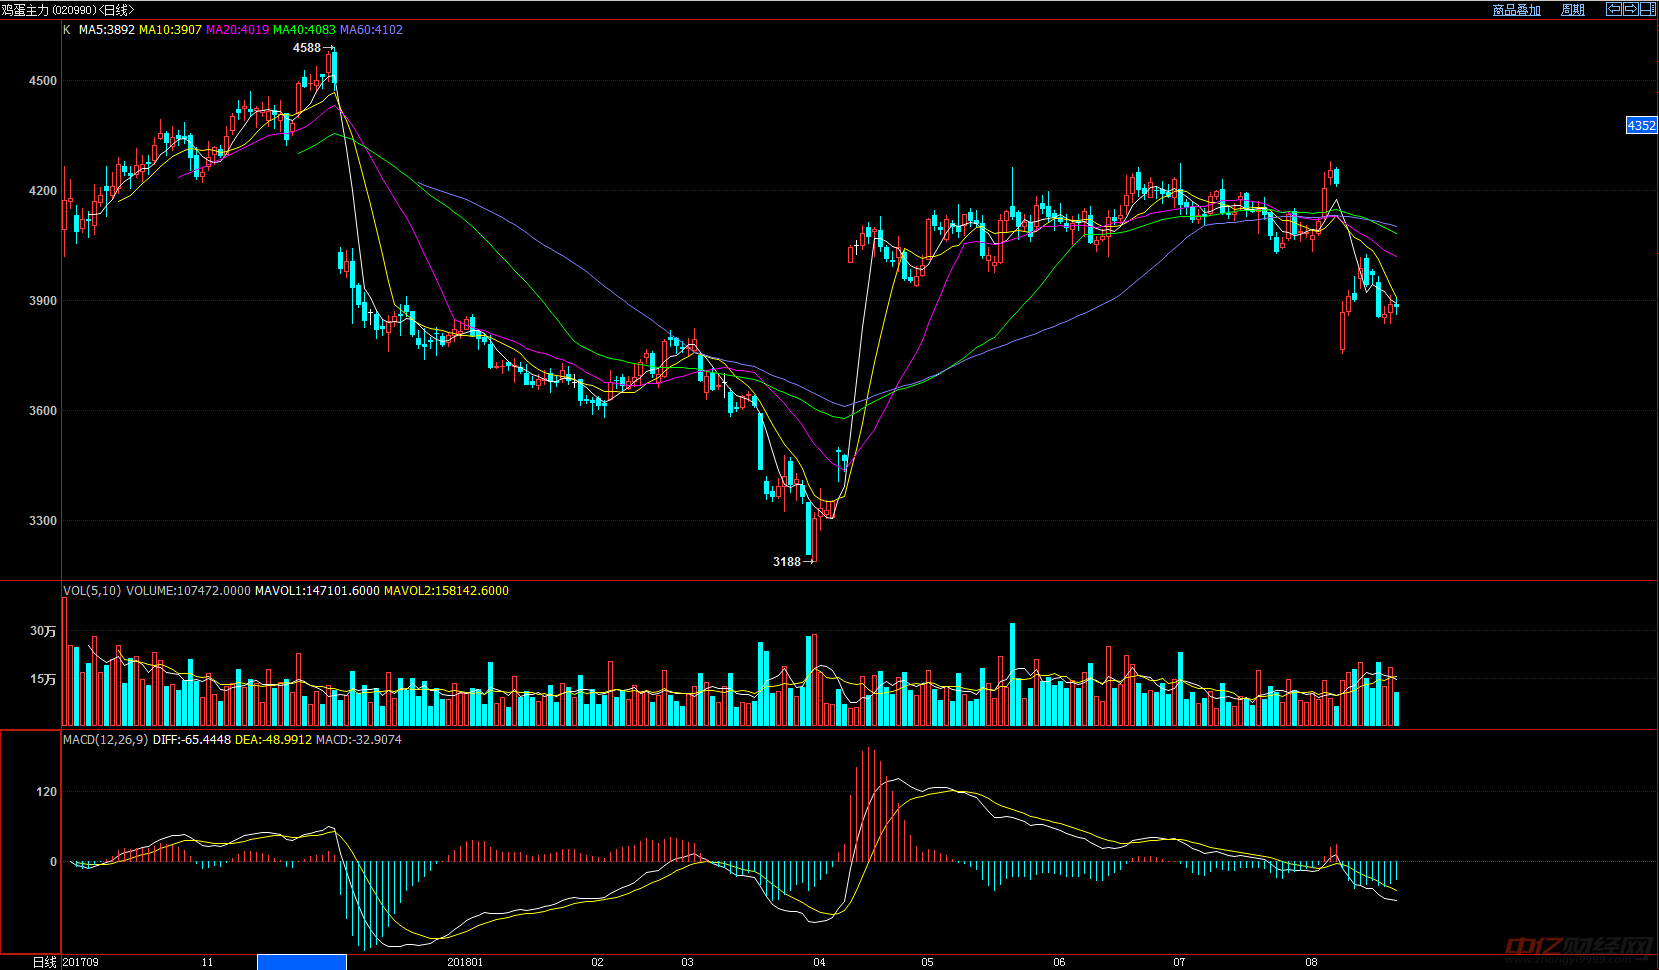1659x970 pixels.
Task: Click the panel layout split icon
Action: click(x=1647, y=9)
